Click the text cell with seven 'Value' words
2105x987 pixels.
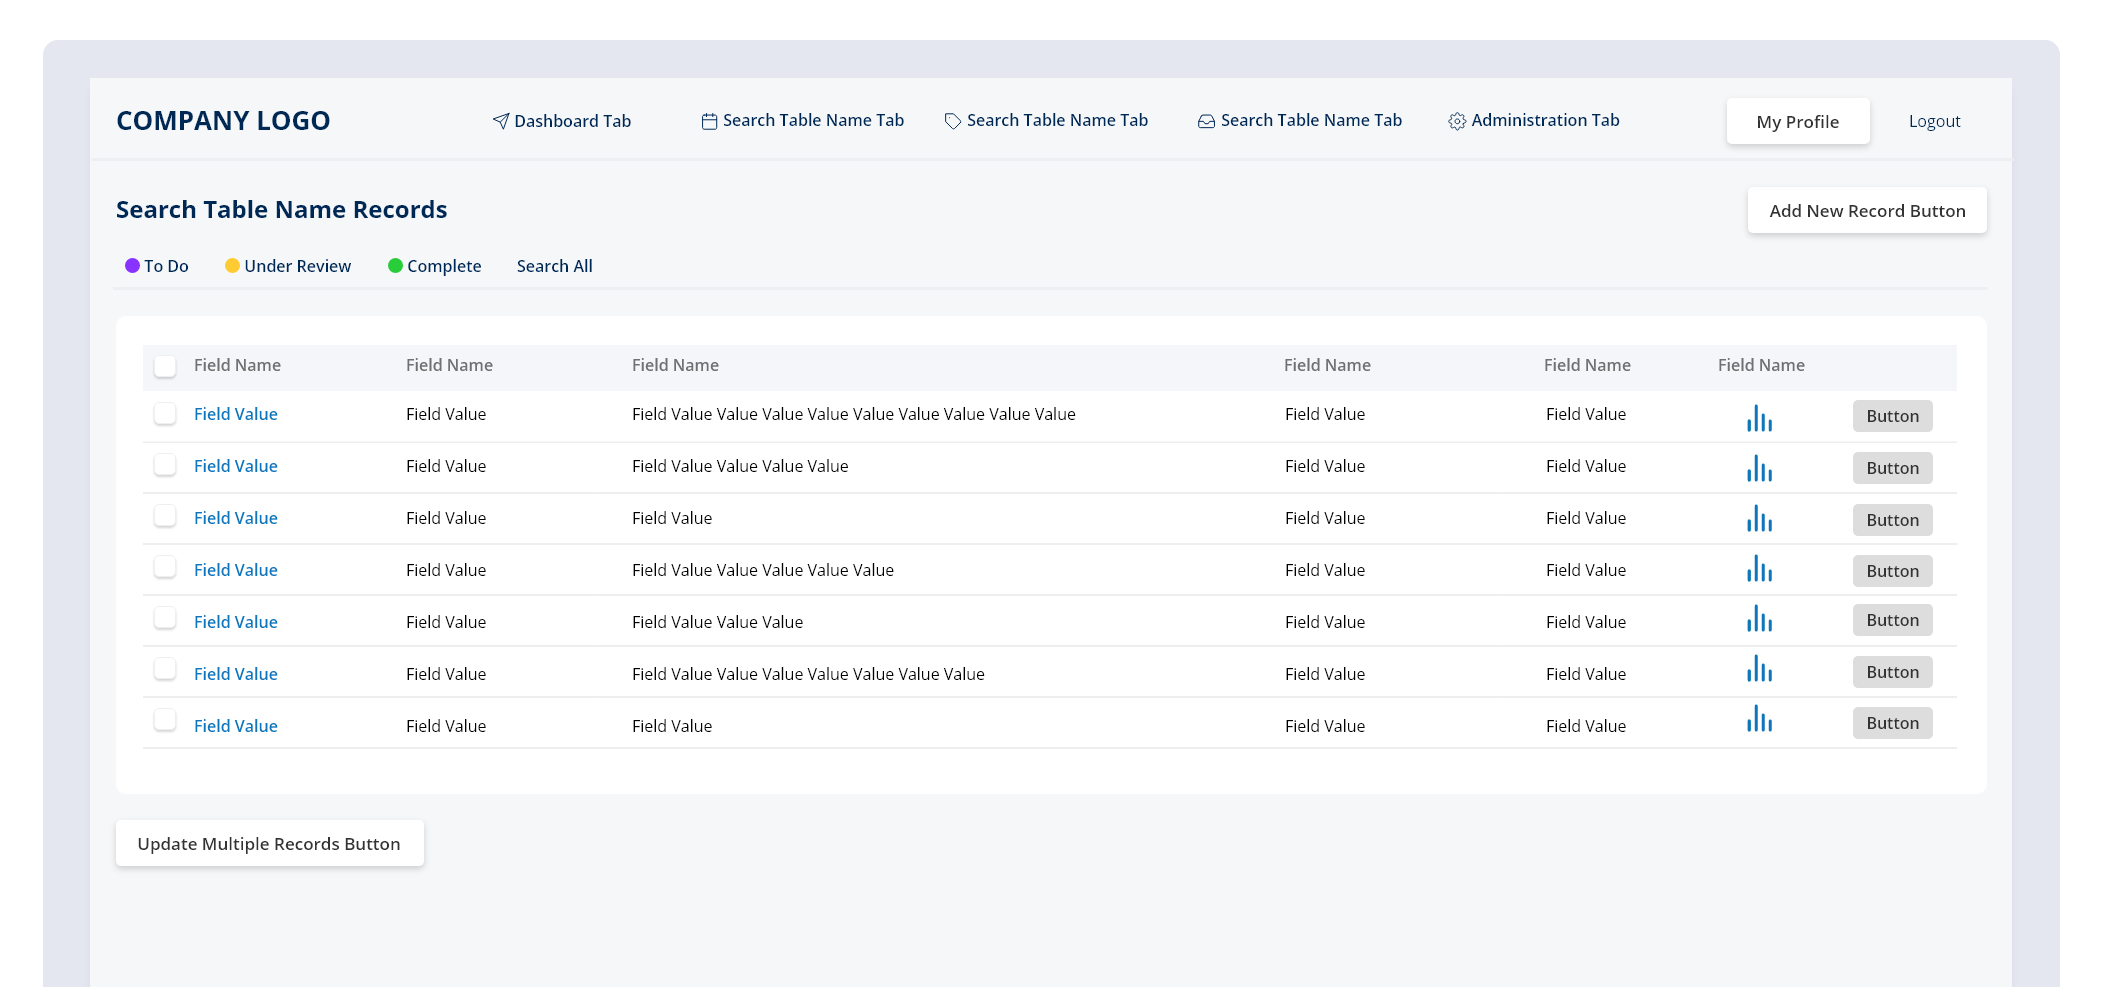808,674
